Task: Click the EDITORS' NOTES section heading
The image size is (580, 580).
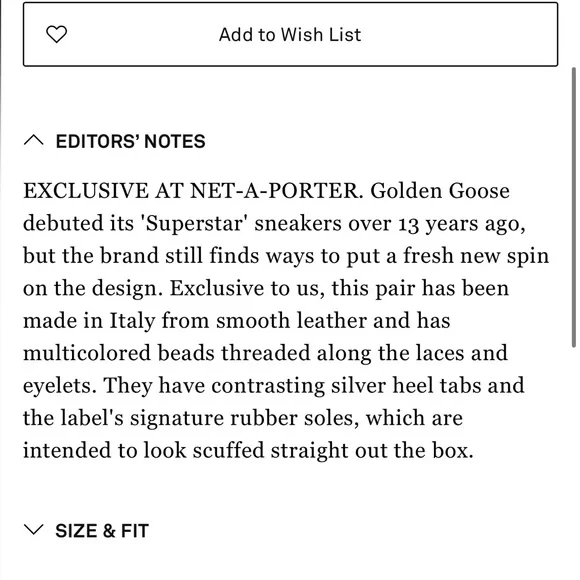Action: click(x=131, y=141)
